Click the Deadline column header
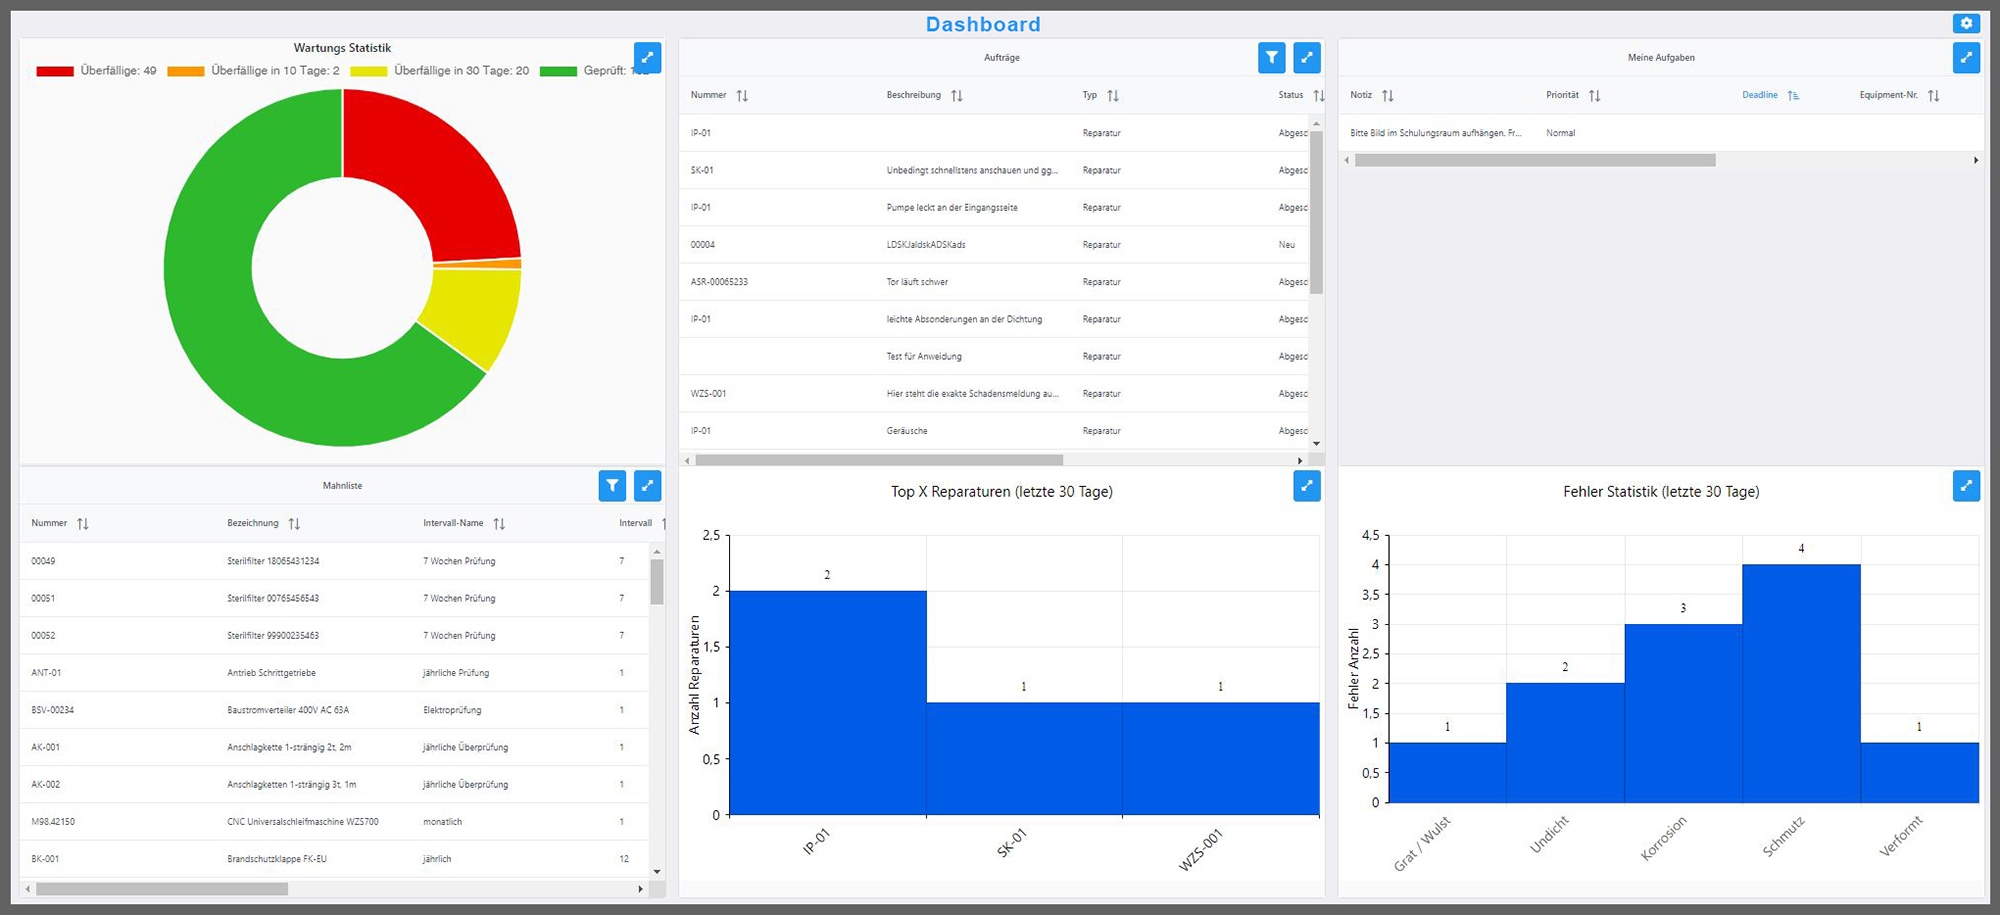 point(1760,95)
